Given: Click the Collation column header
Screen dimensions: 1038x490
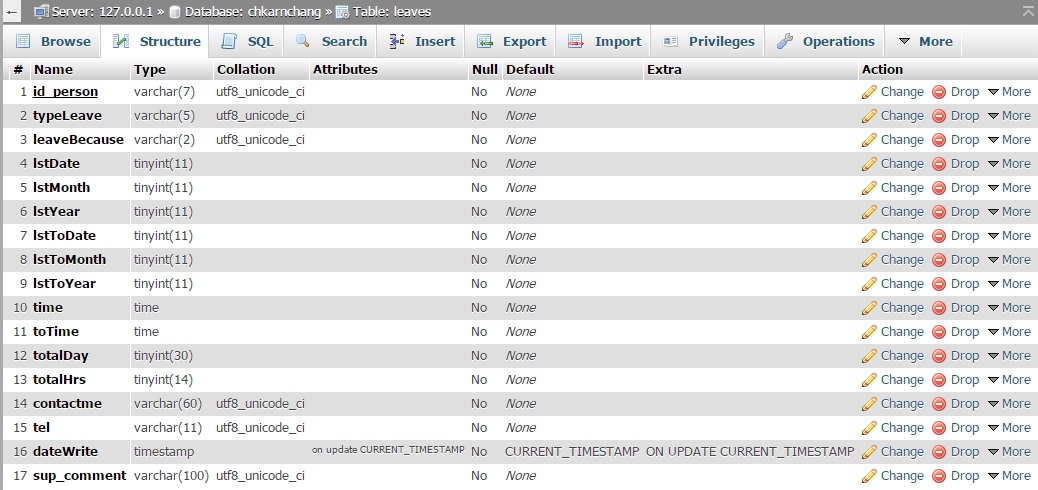Looking at the screenshot, I should point(246,70).
